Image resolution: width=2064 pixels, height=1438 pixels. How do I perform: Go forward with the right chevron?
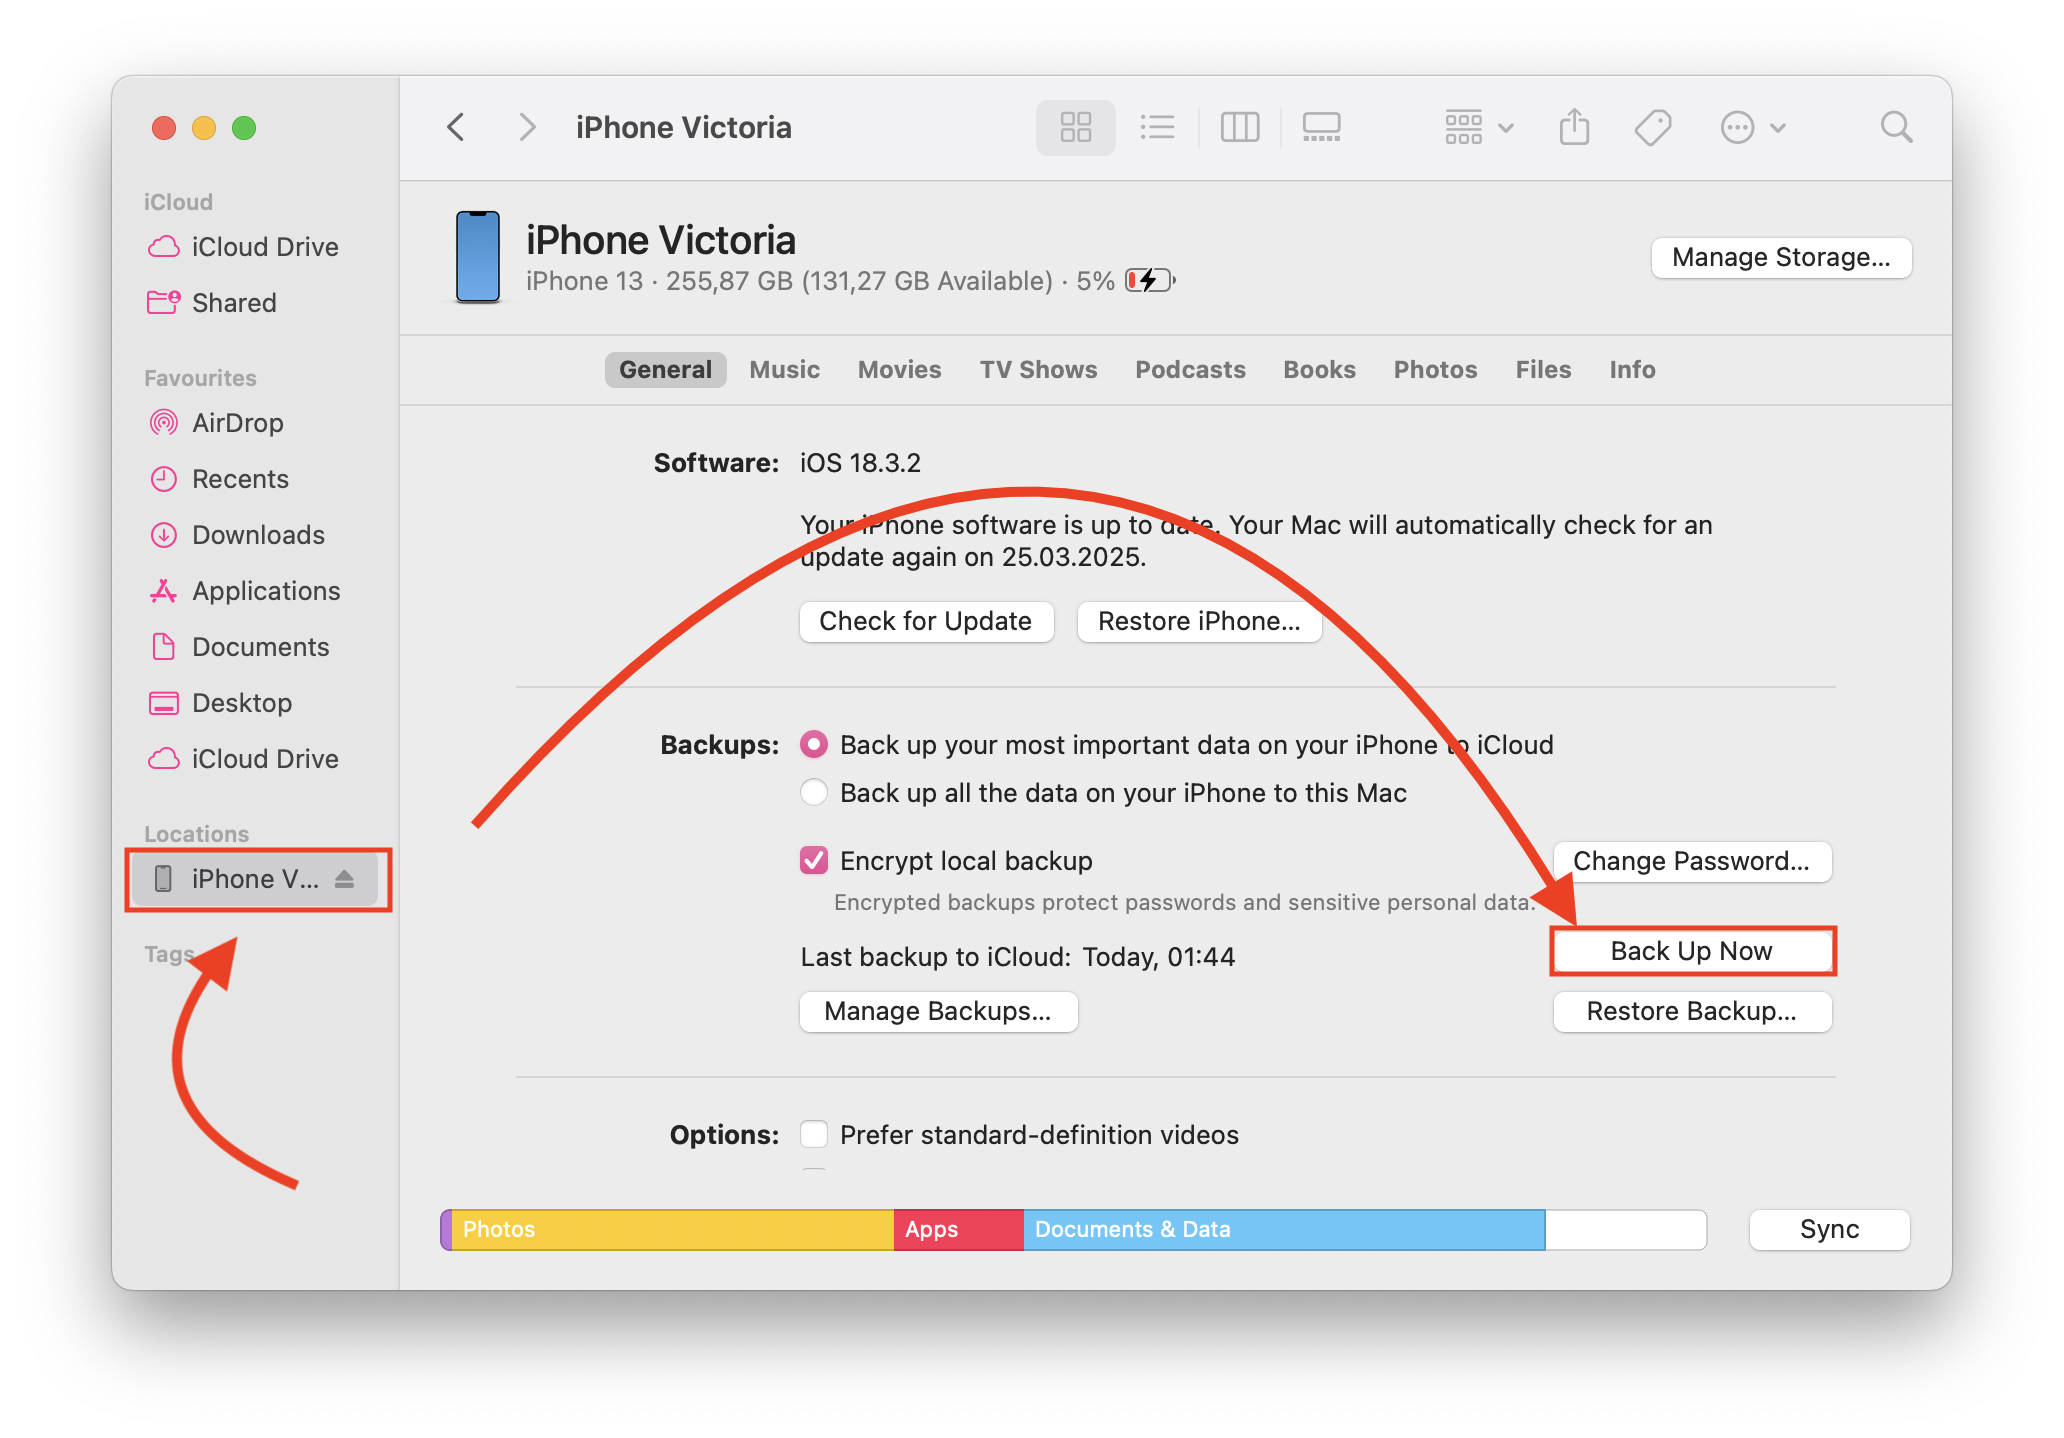[x=527, y=128]
